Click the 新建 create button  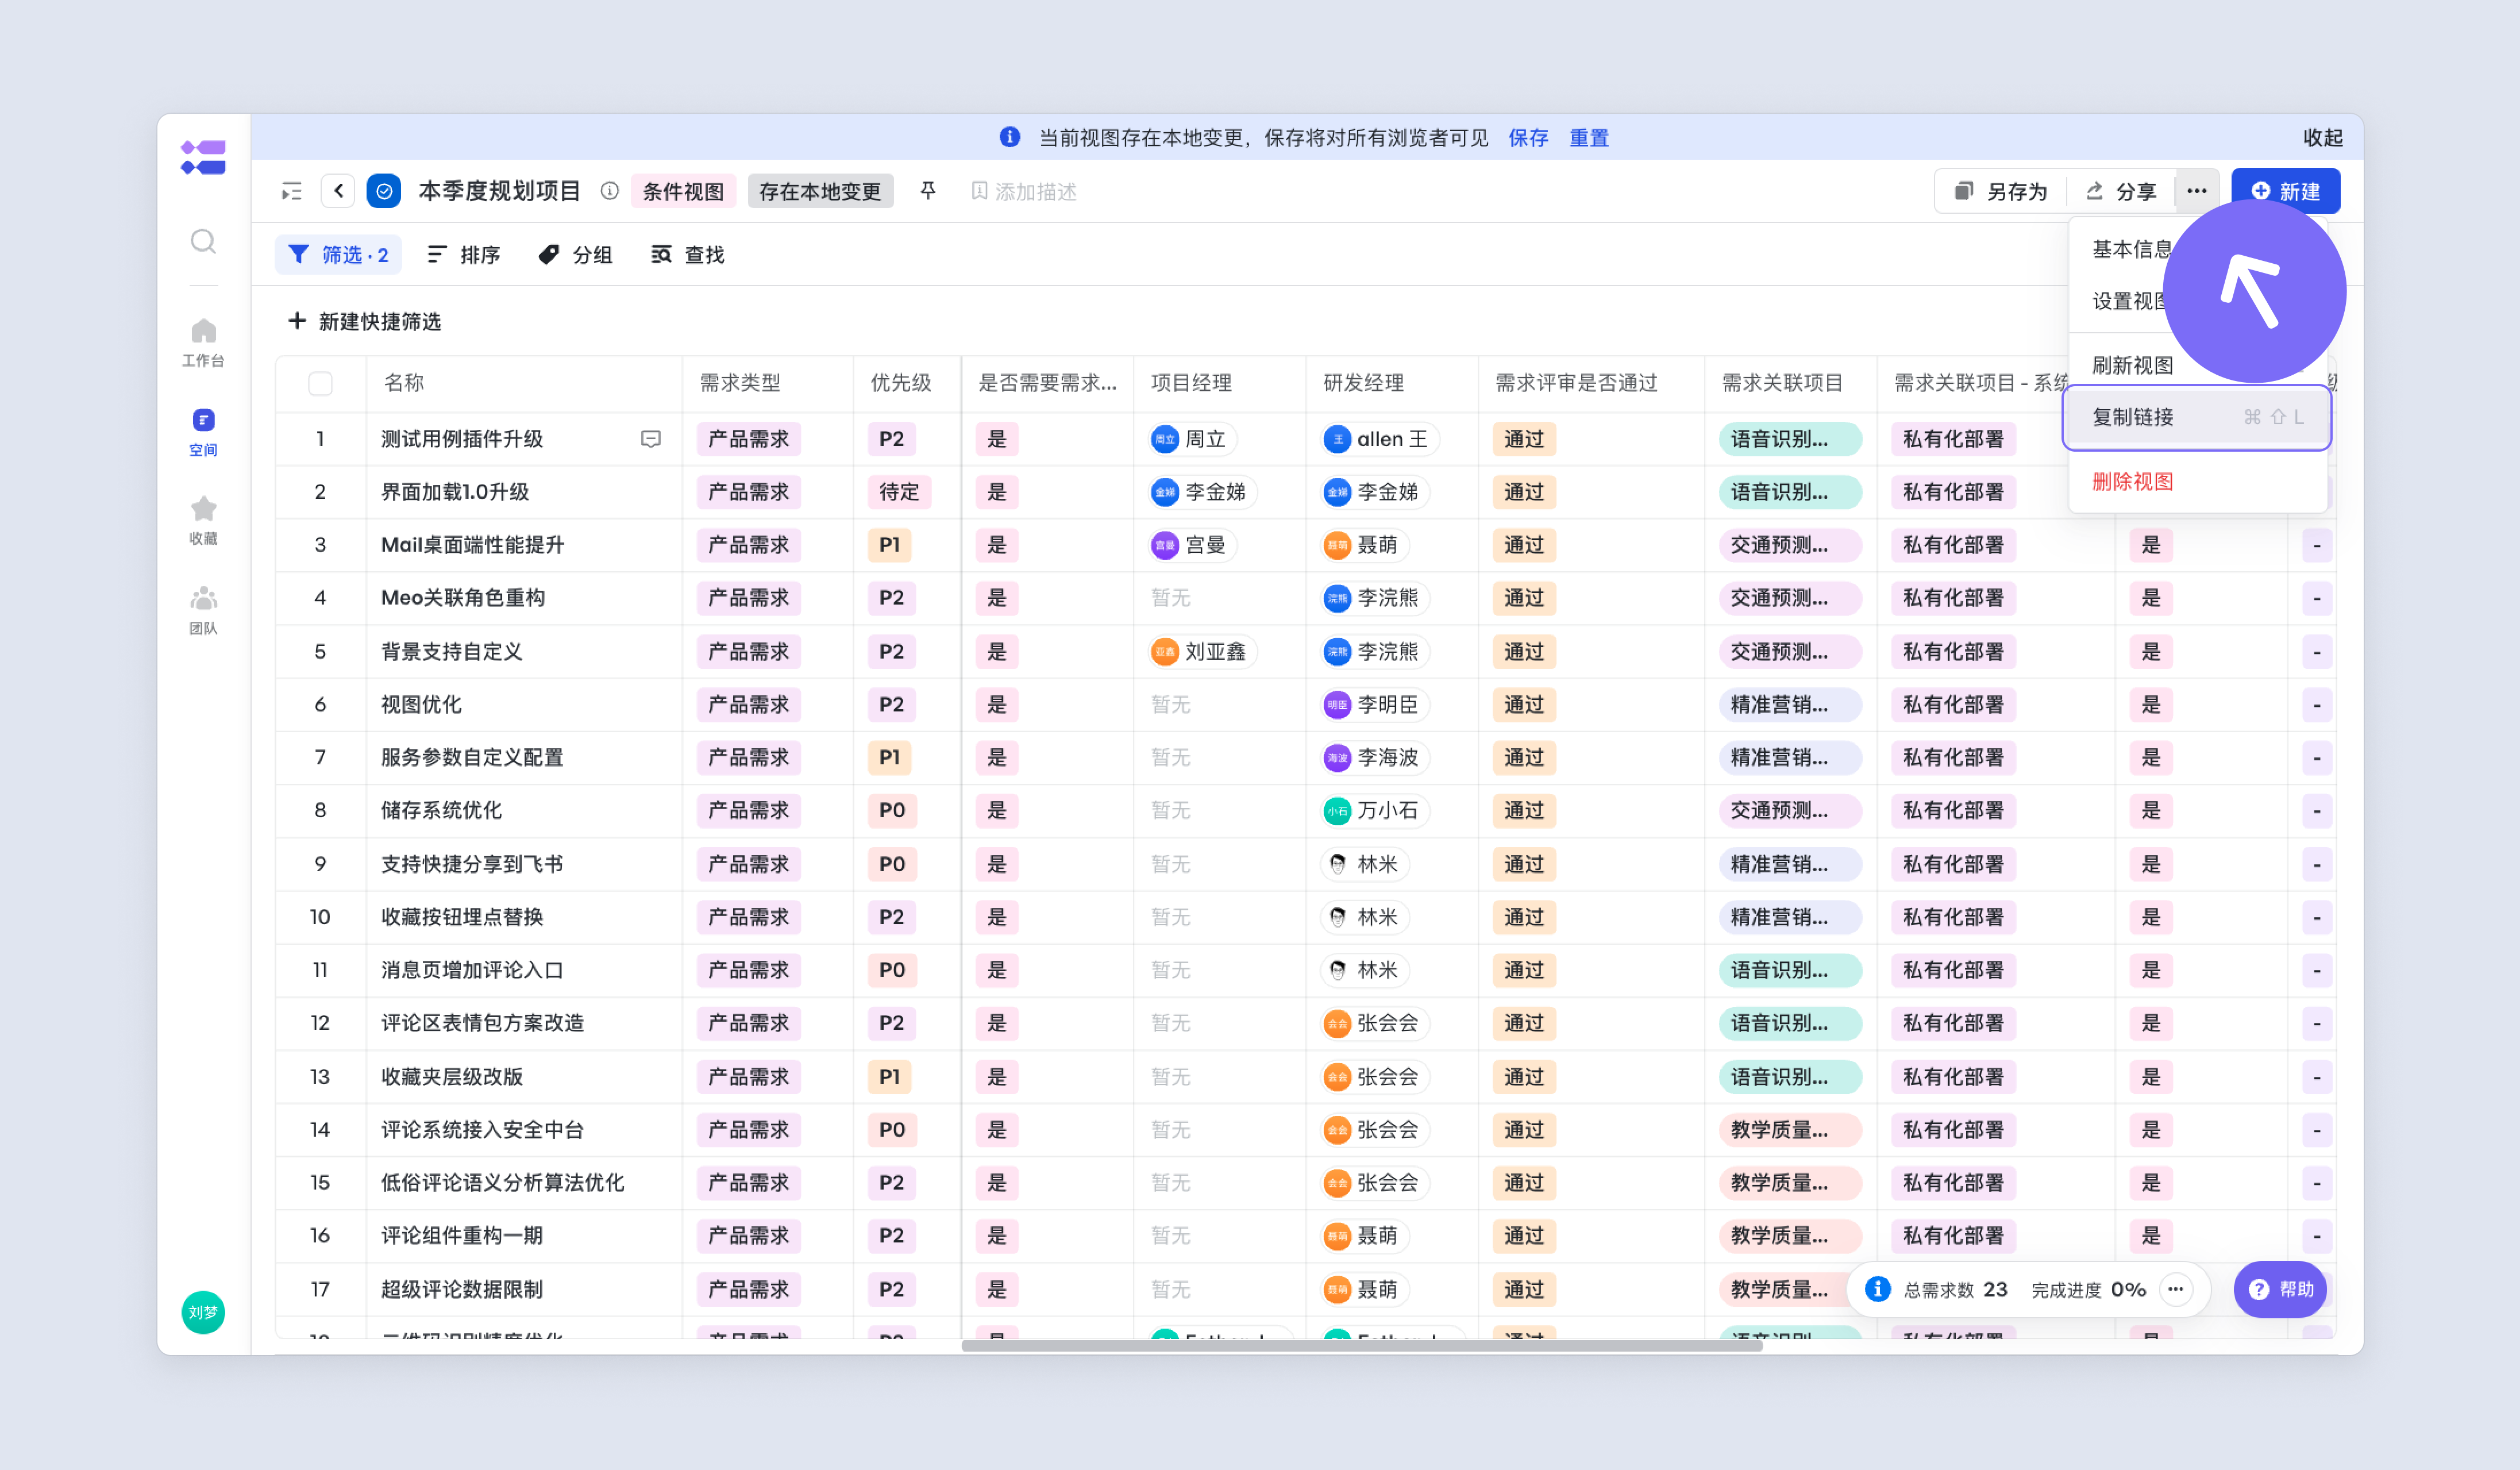click(2285, 191)
